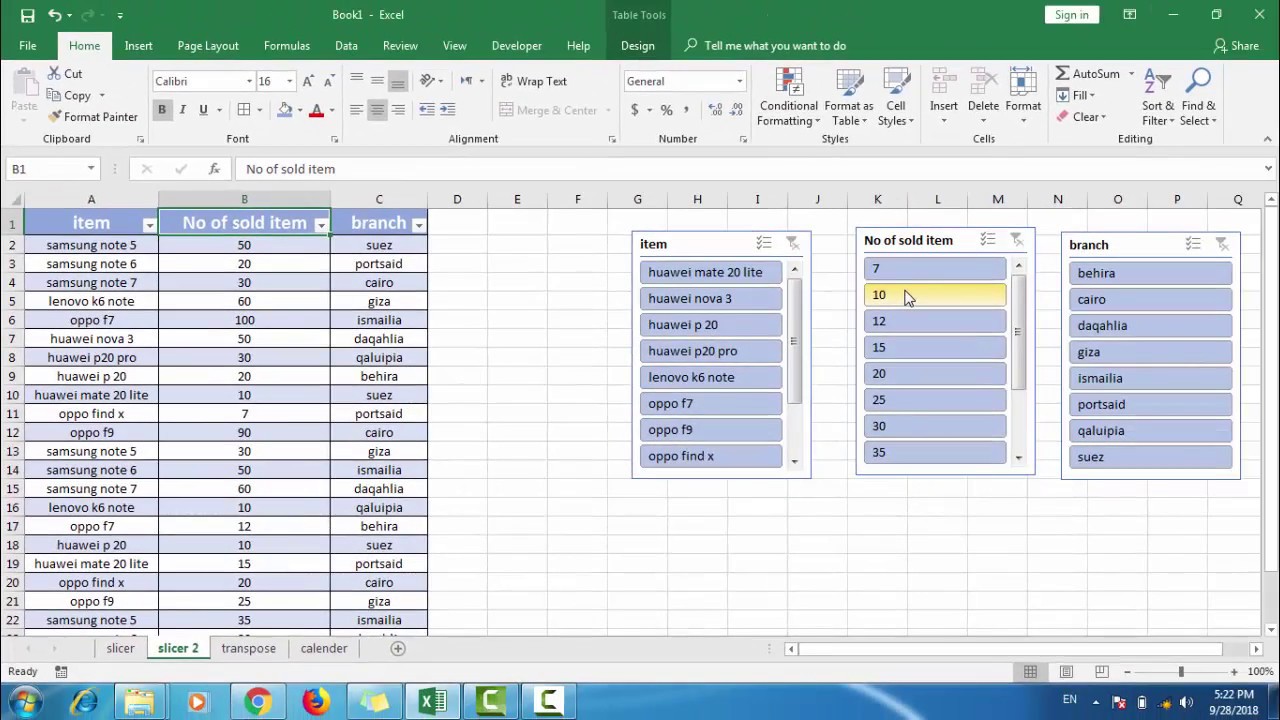Activate the Format Painter
Viewport: 1280px width, 720px height.
[92, 117]
